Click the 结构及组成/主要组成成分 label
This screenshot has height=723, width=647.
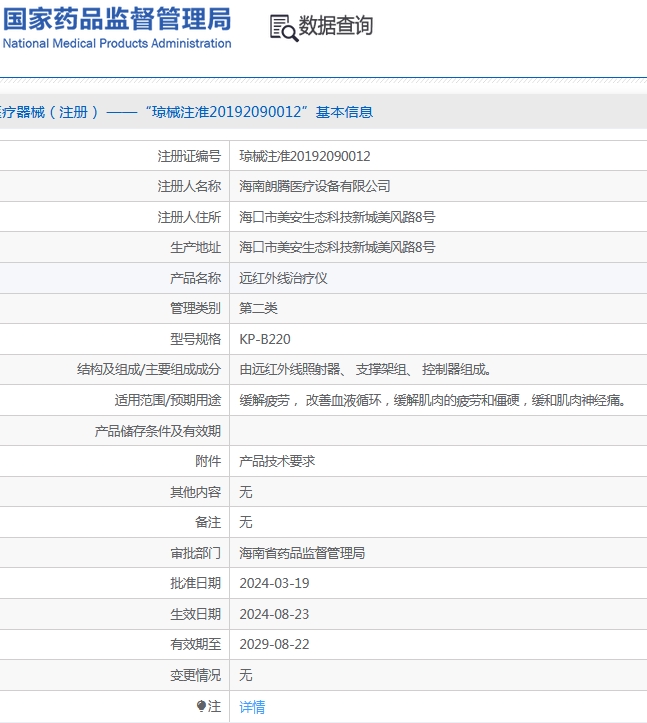coord(149,369)
